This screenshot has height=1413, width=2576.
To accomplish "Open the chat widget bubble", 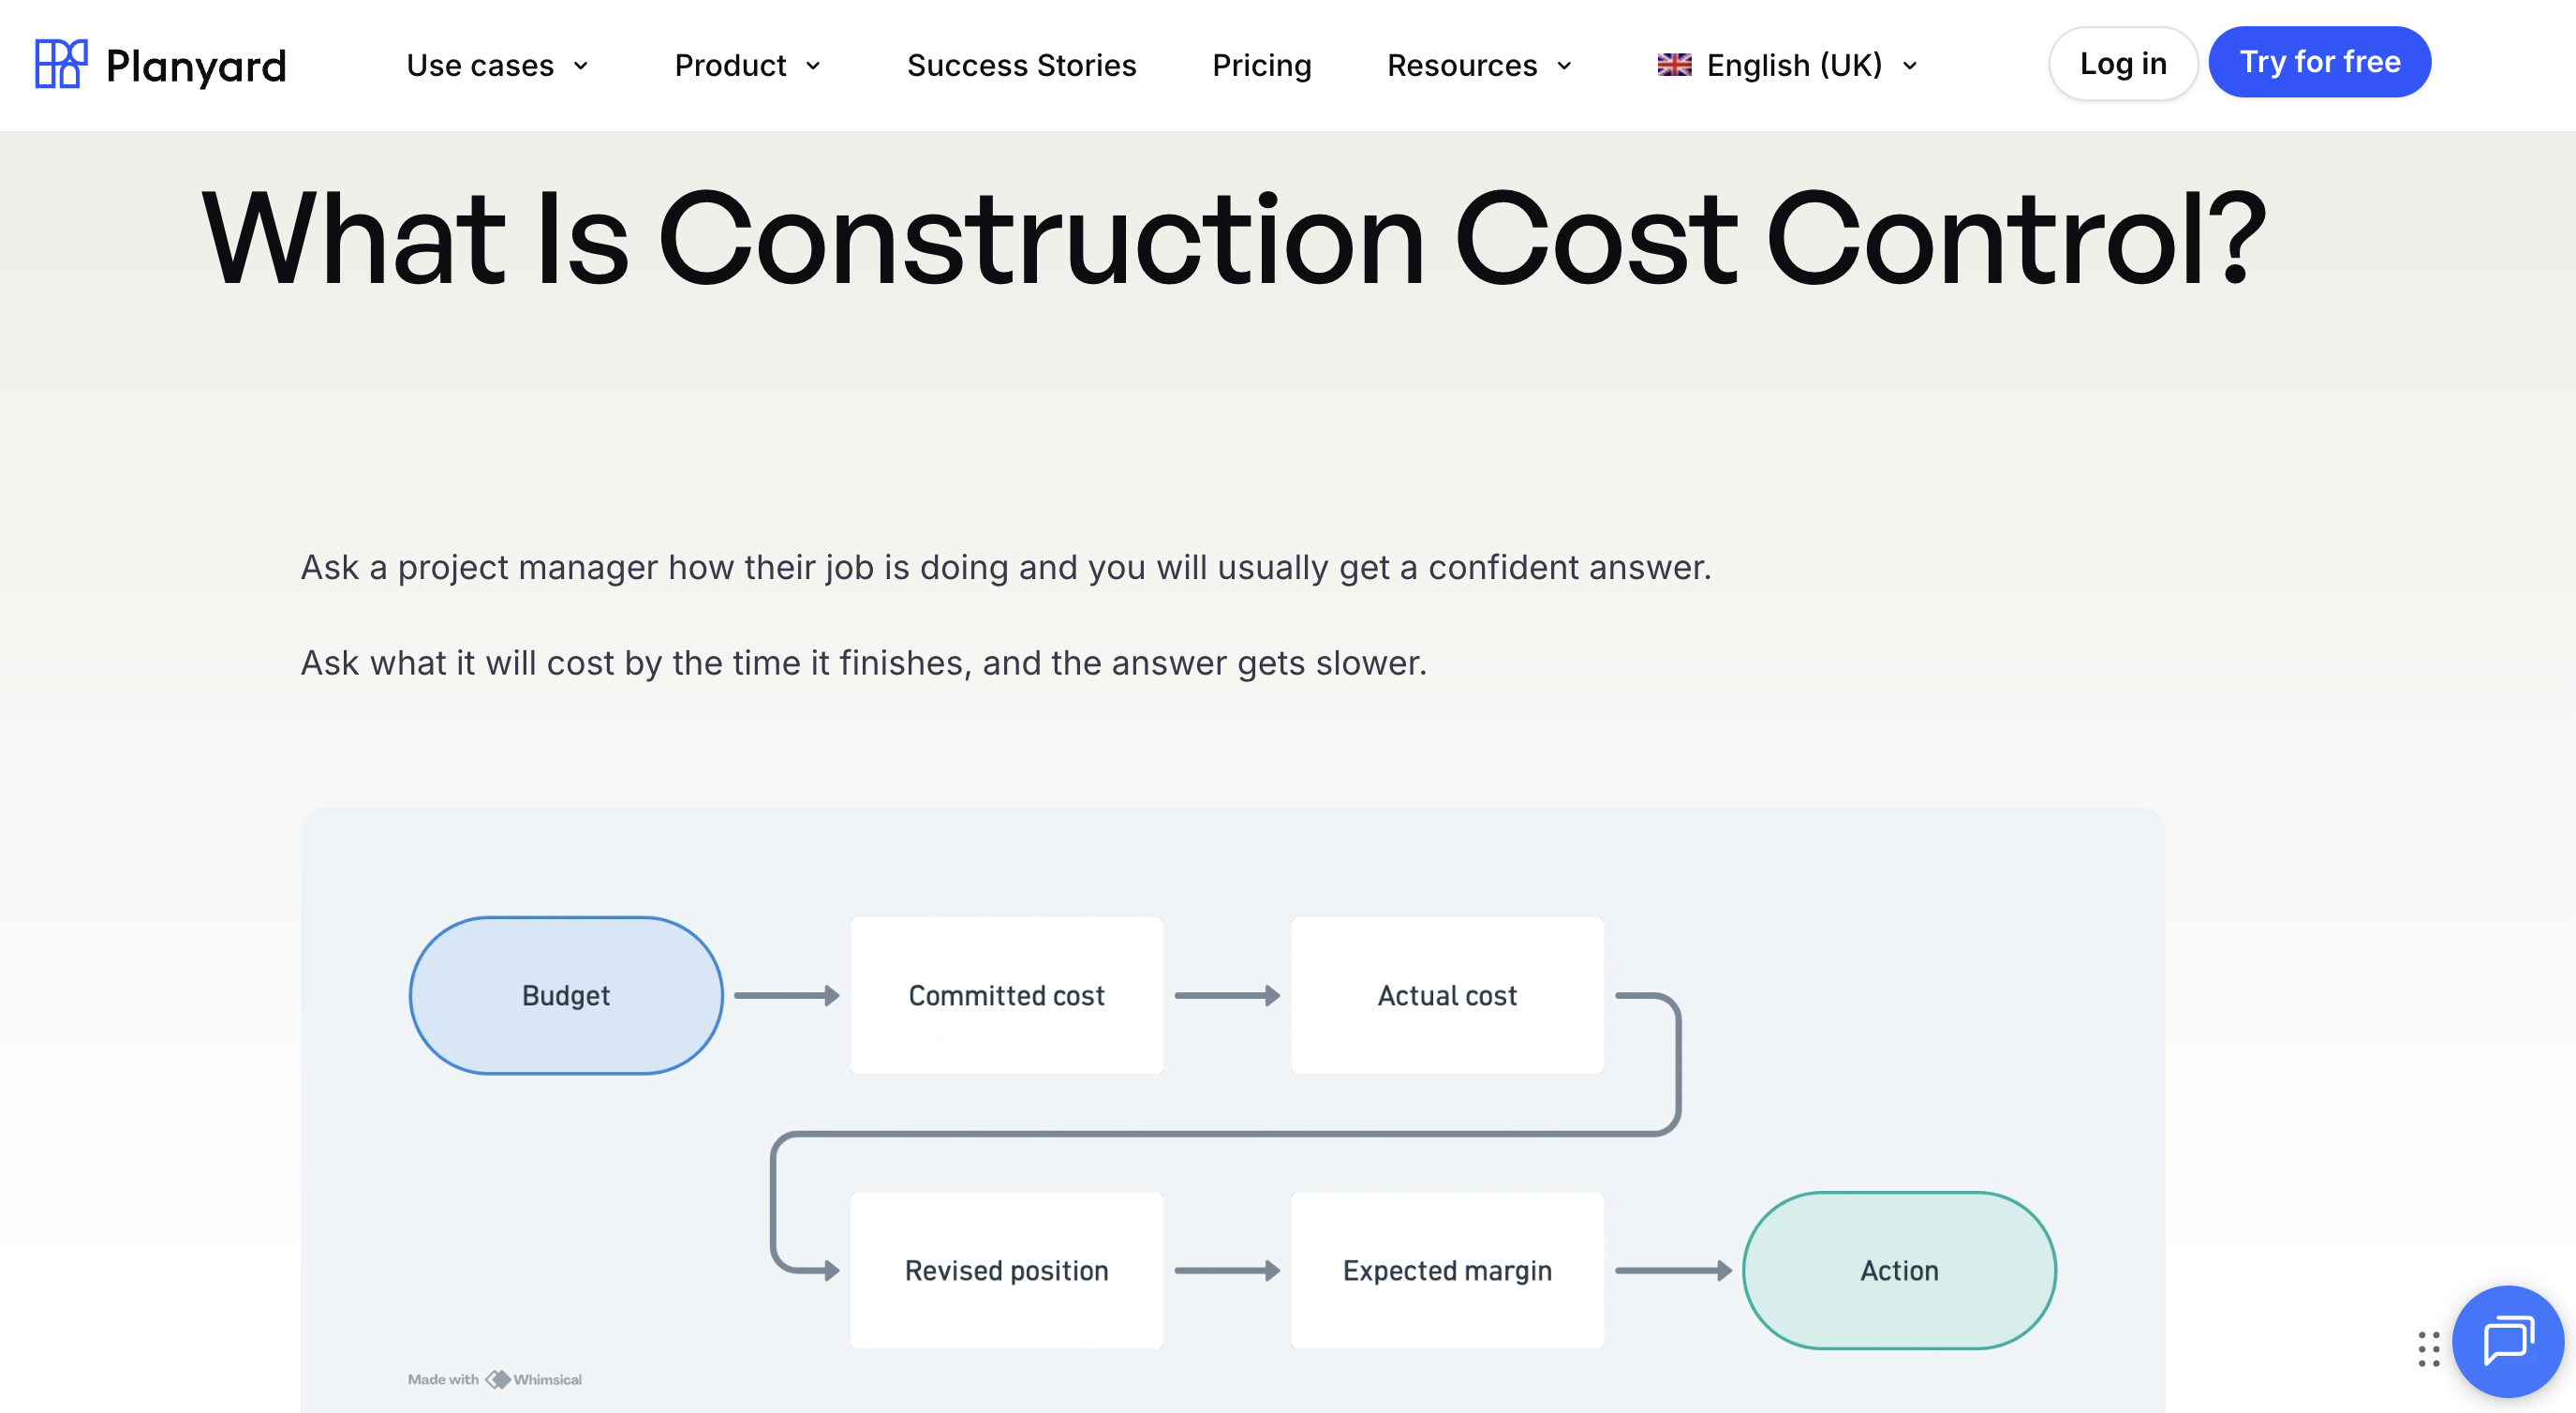I will click(x=2507, y=1341).
